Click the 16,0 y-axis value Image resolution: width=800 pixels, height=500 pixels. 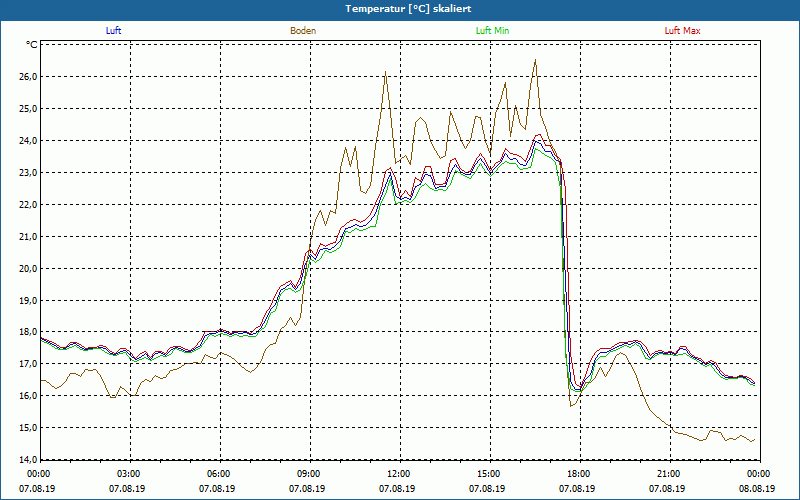pyautogui.click(x=29, y=396)
